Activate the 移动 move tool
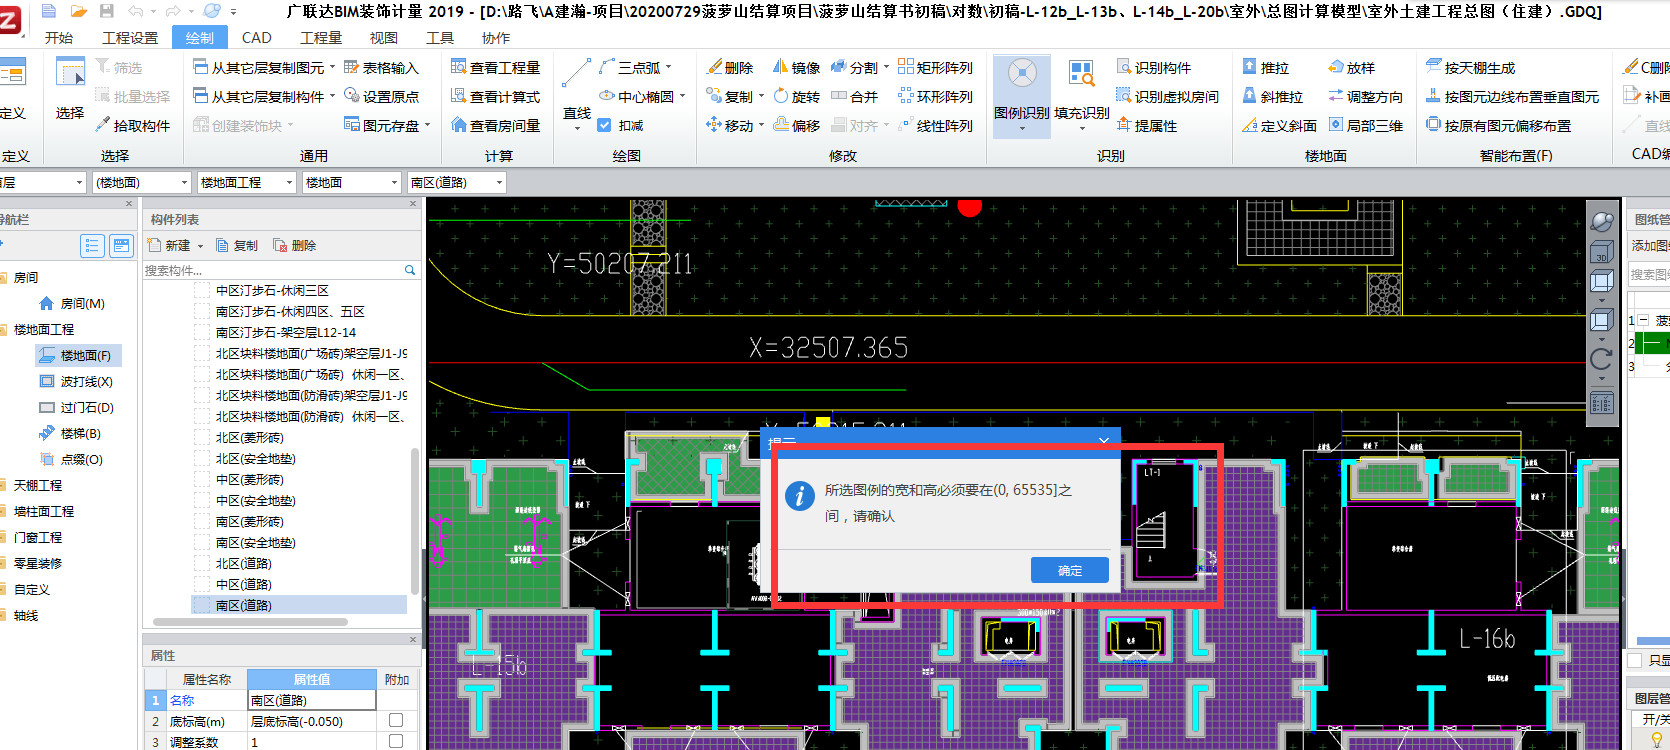 pyautogui.click(x=734, y=125)
